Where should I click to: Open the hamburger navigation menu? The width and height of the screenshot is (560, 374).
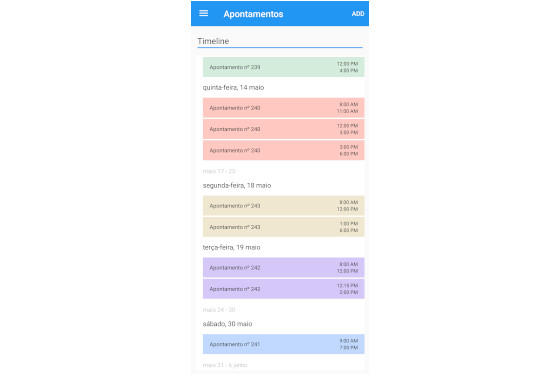[x=204, y=14]
